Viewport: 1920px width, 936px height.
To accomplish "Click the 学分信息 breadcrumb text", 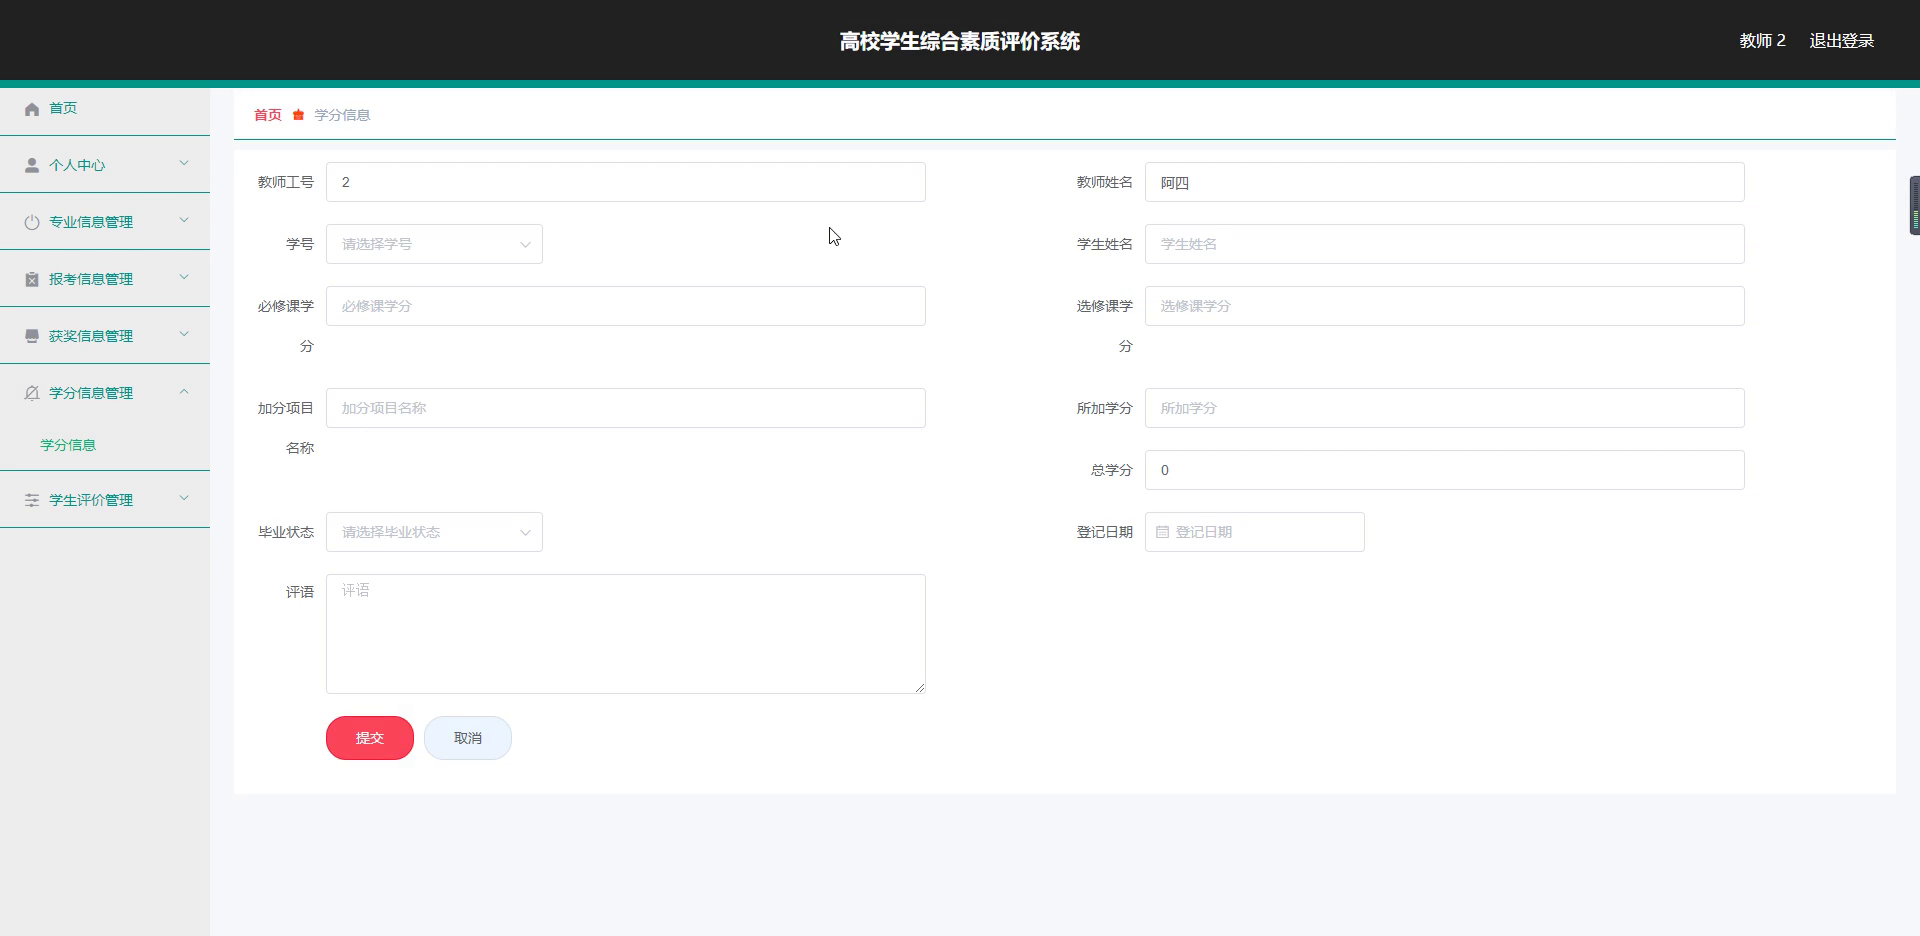I will click(342, 115).
